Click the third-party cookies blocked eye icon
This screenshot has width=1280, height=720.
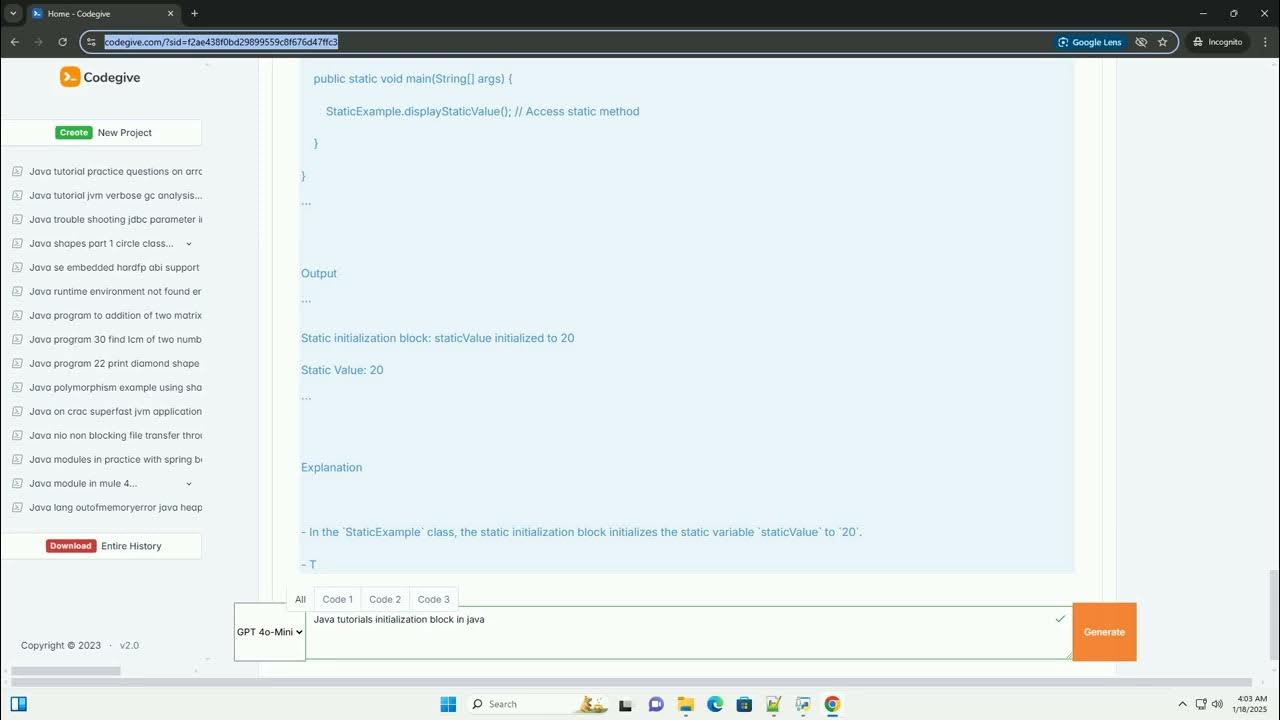tap(1141, 42)
